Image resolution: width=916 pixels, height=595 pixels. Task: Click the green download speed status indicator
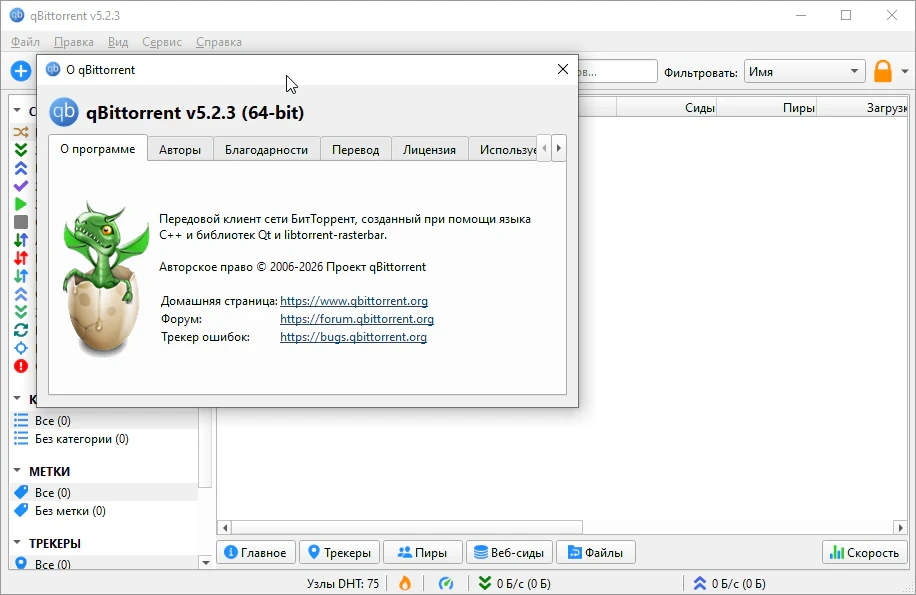514,583
